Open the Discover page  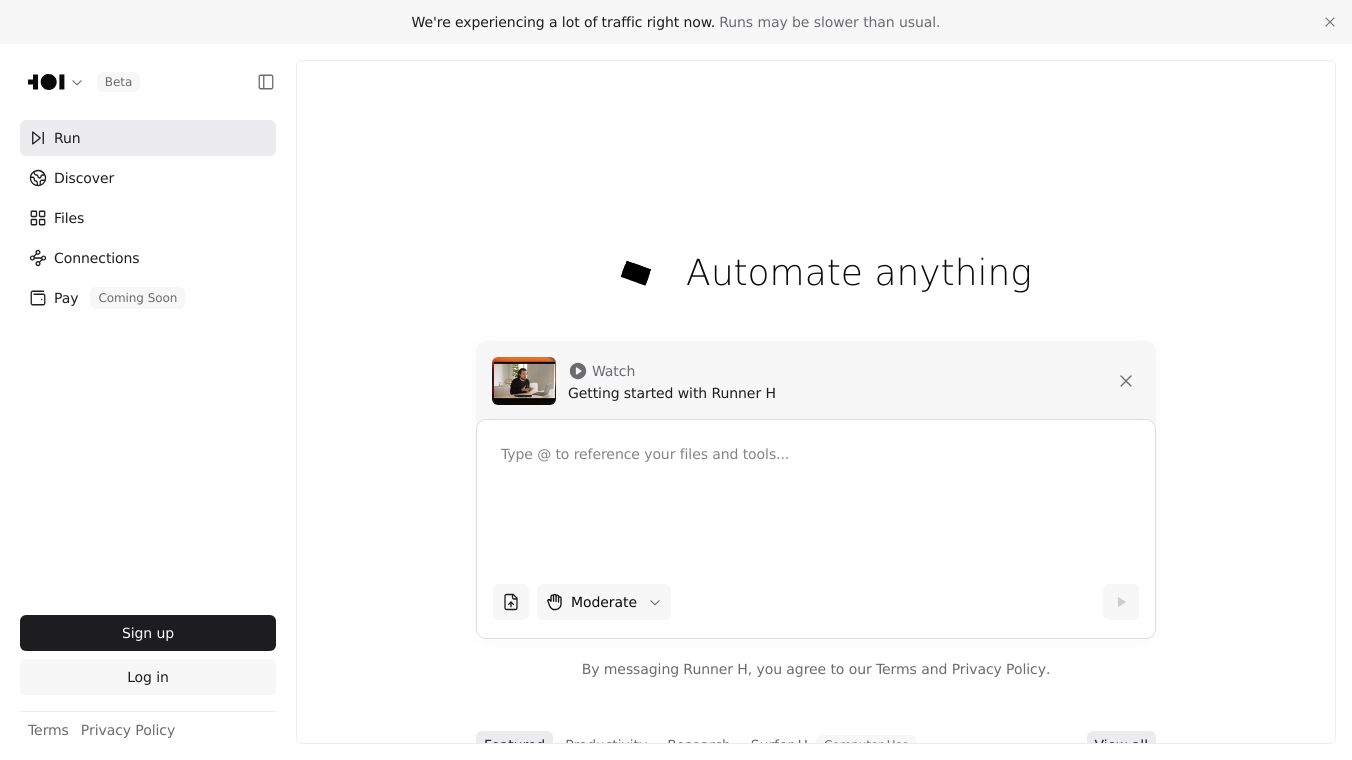pyautogui.click(x=84, y=178)
